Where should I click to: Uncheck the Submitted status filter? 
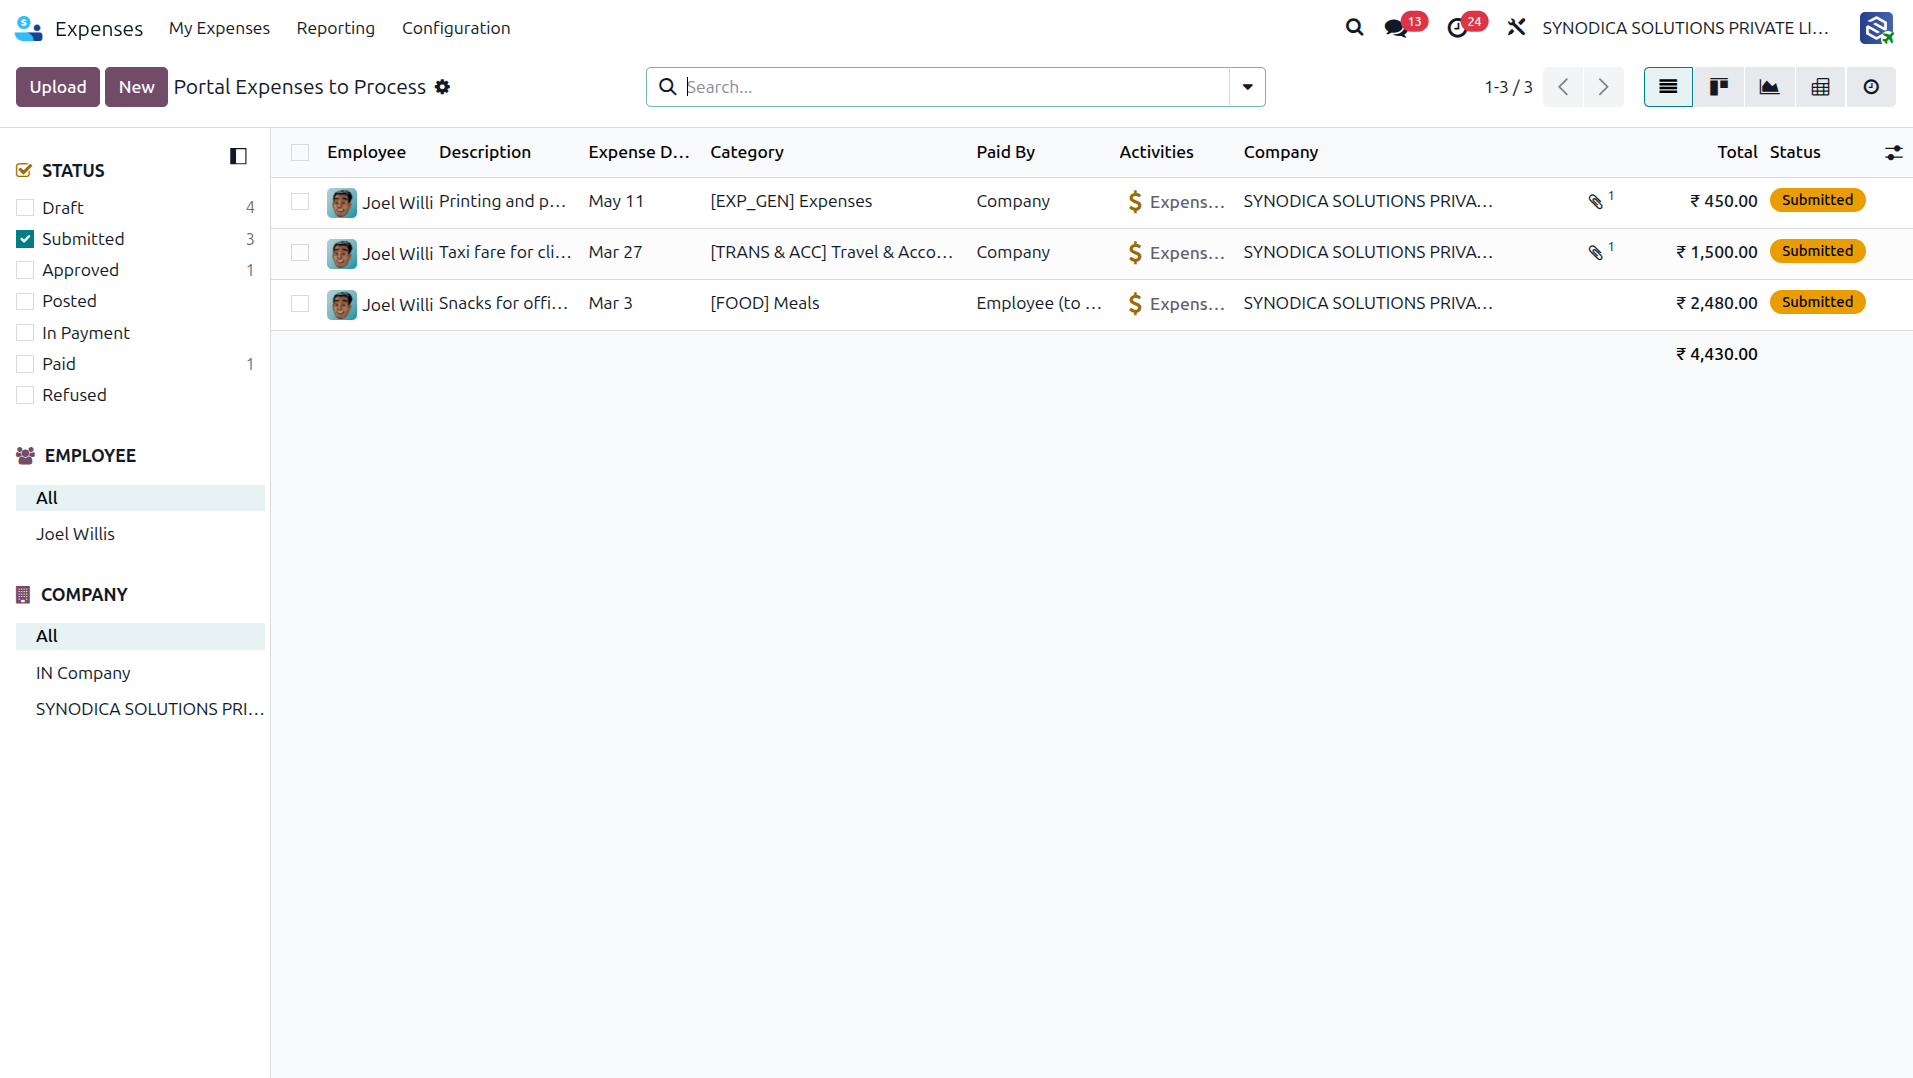pos(25,239)
